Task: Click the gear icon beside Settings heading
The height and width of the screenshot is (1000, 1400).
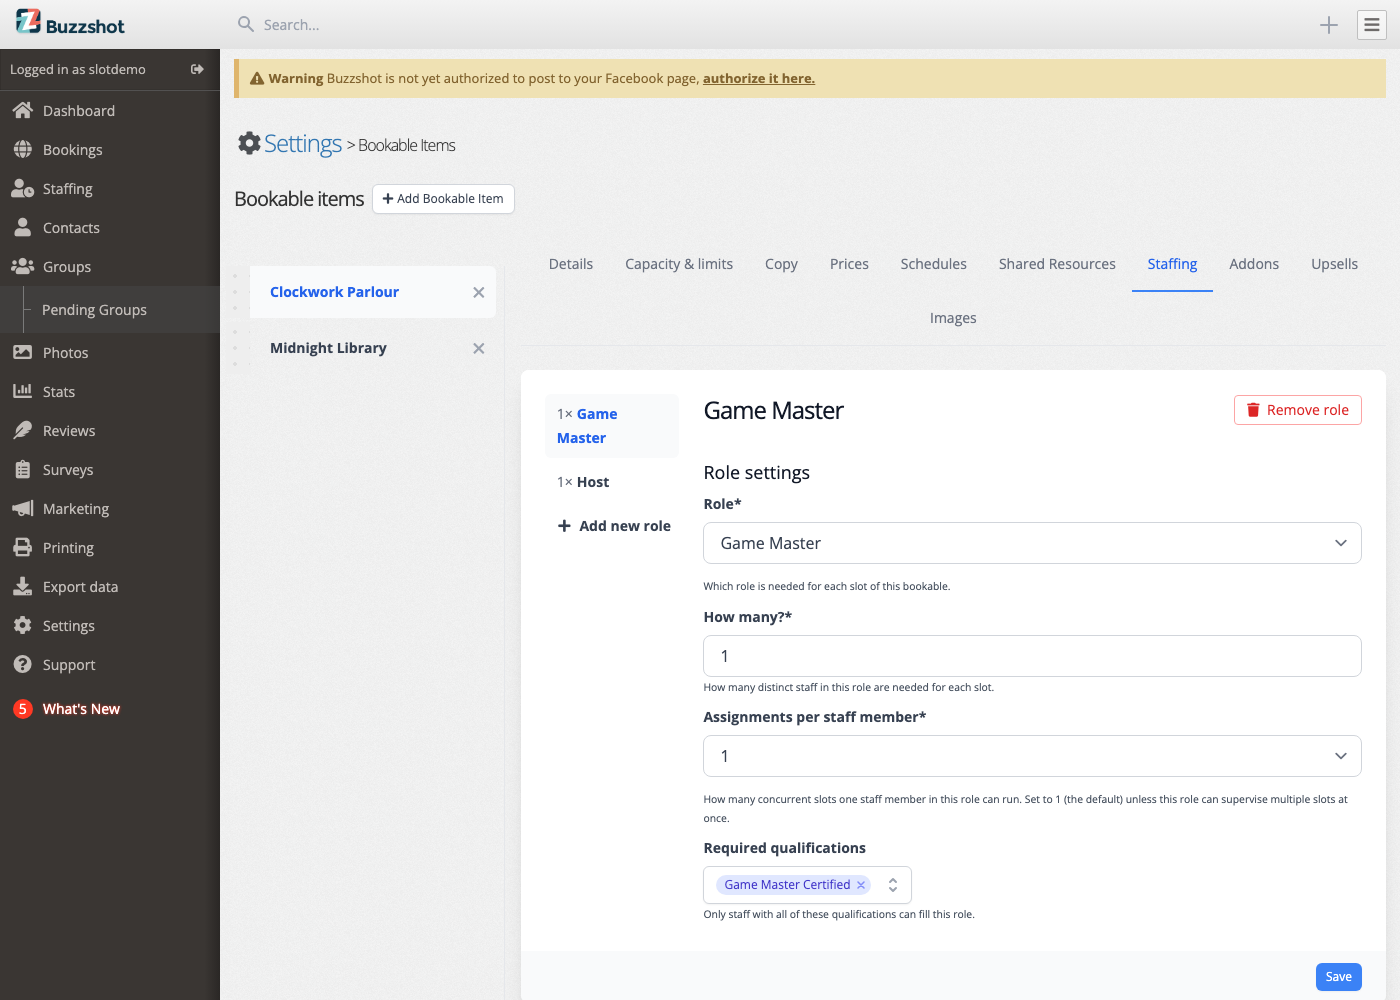Action: tap(249, 143)
